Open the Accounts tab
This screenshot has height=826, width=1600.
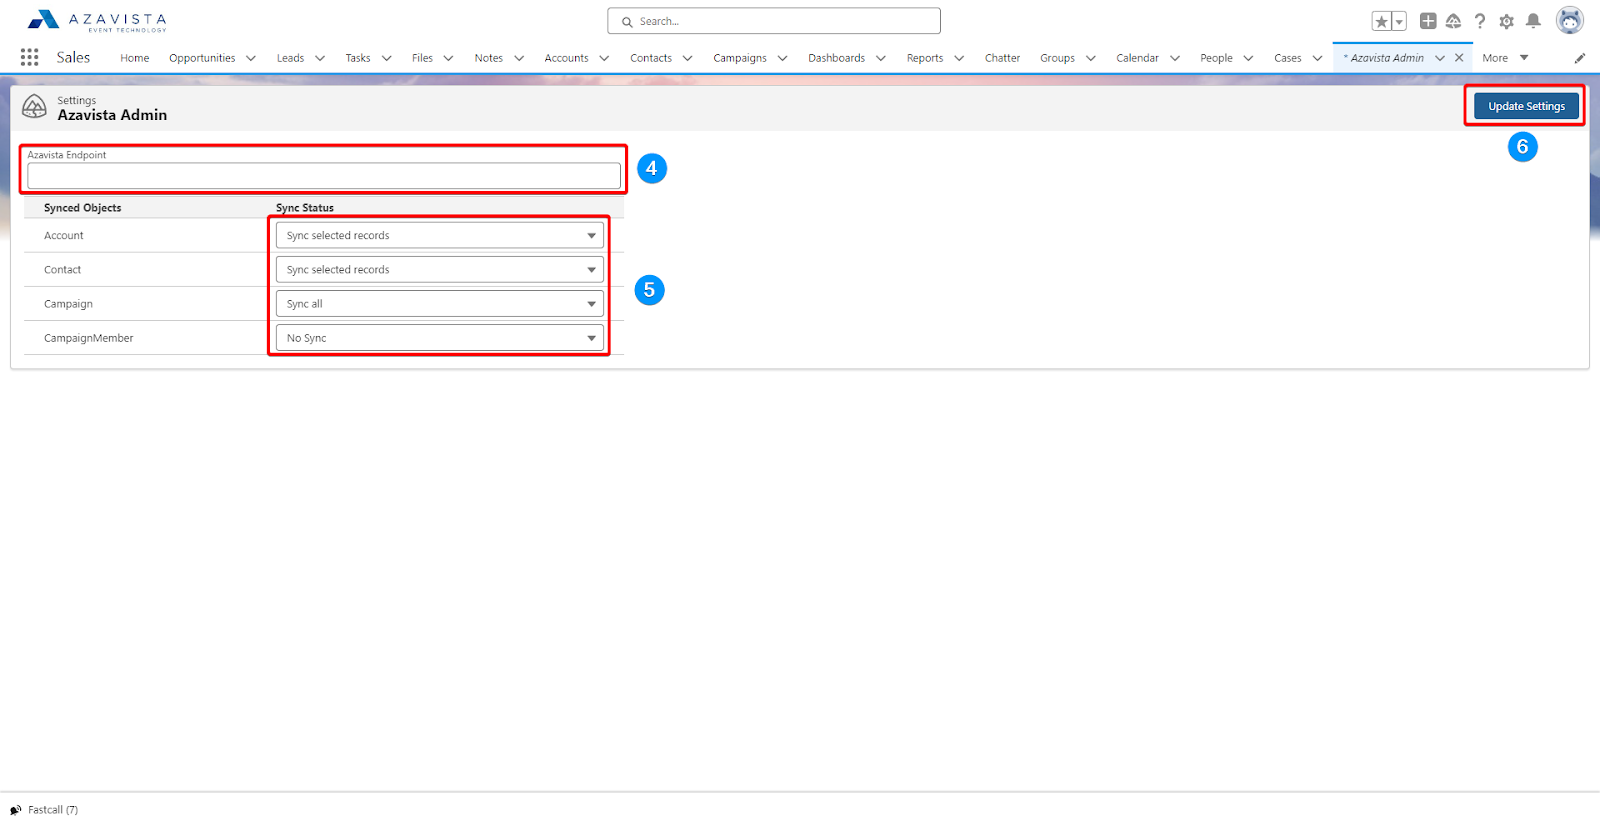pos(567,58)
